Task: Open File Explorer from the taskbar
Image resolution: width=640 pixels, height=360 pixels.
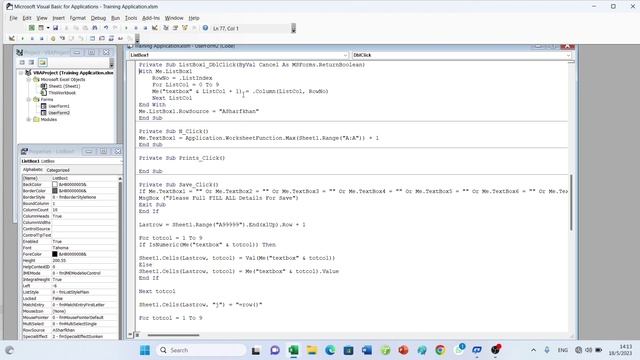Action: point(311,350)
